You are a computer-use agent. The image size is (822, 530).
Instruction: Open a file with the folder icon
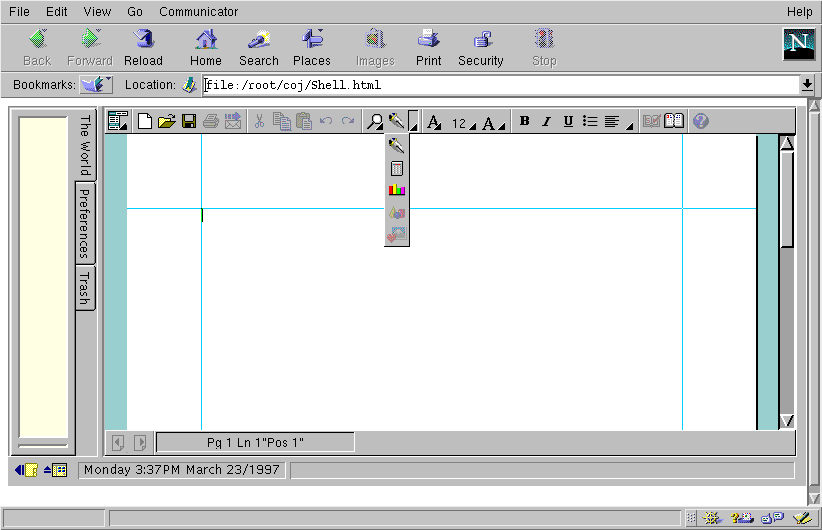coord(166,122)
